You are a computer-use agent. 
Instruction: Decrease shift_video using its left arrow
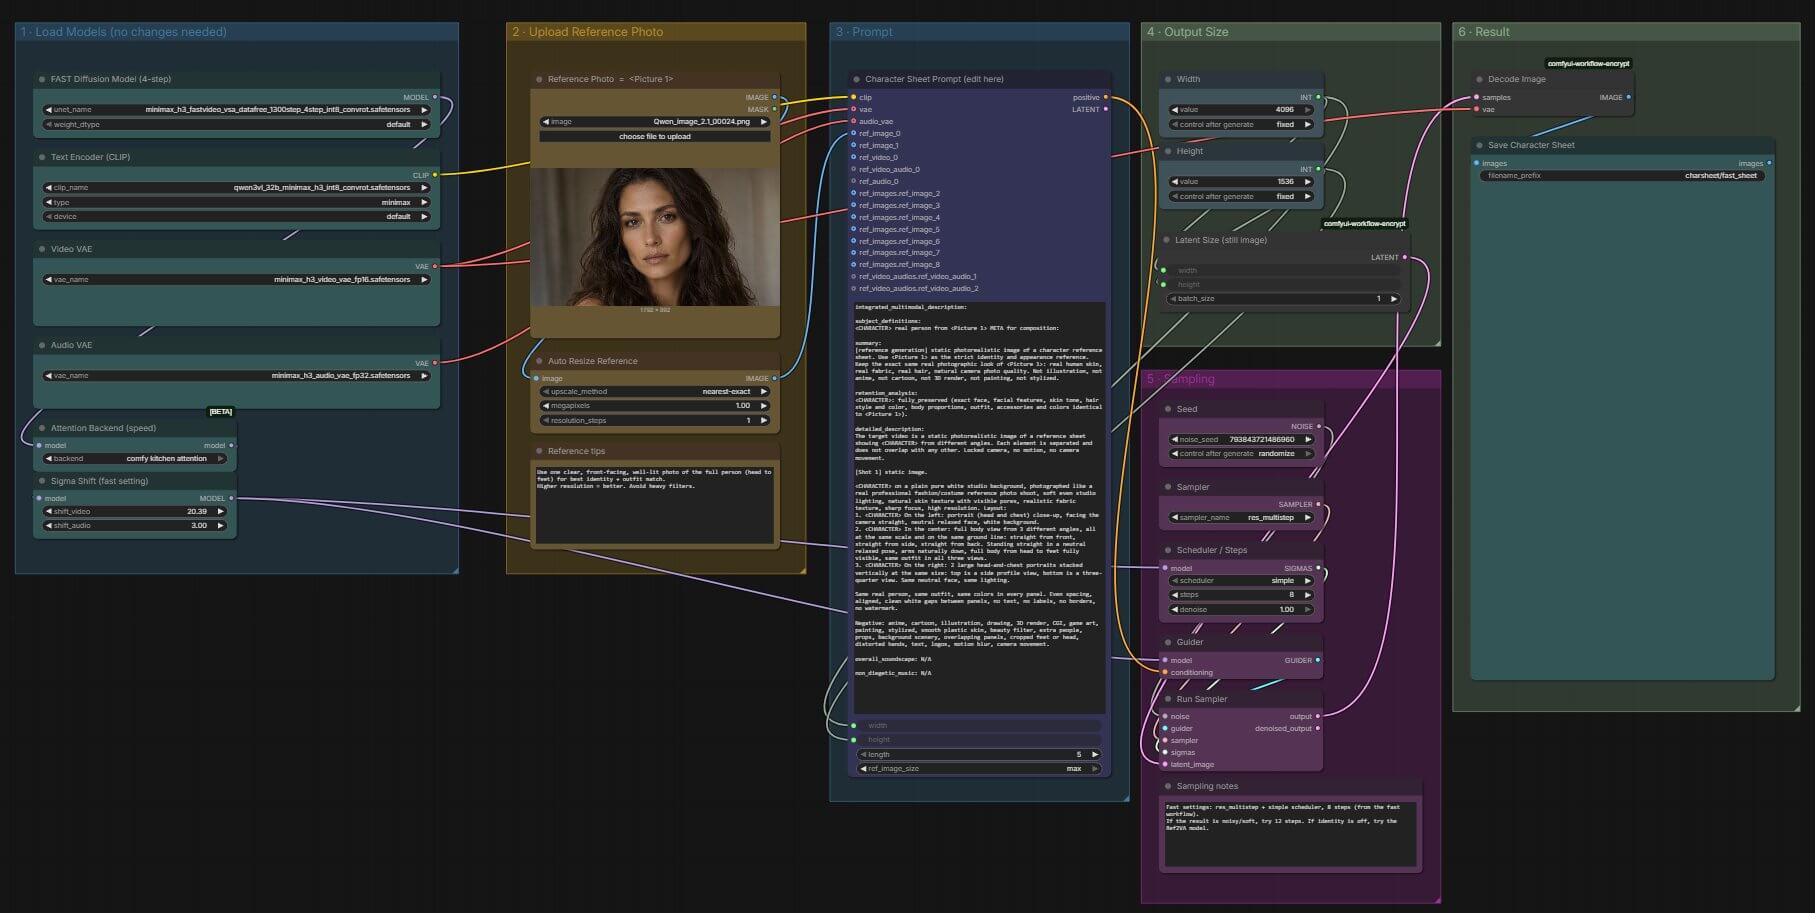48,511
